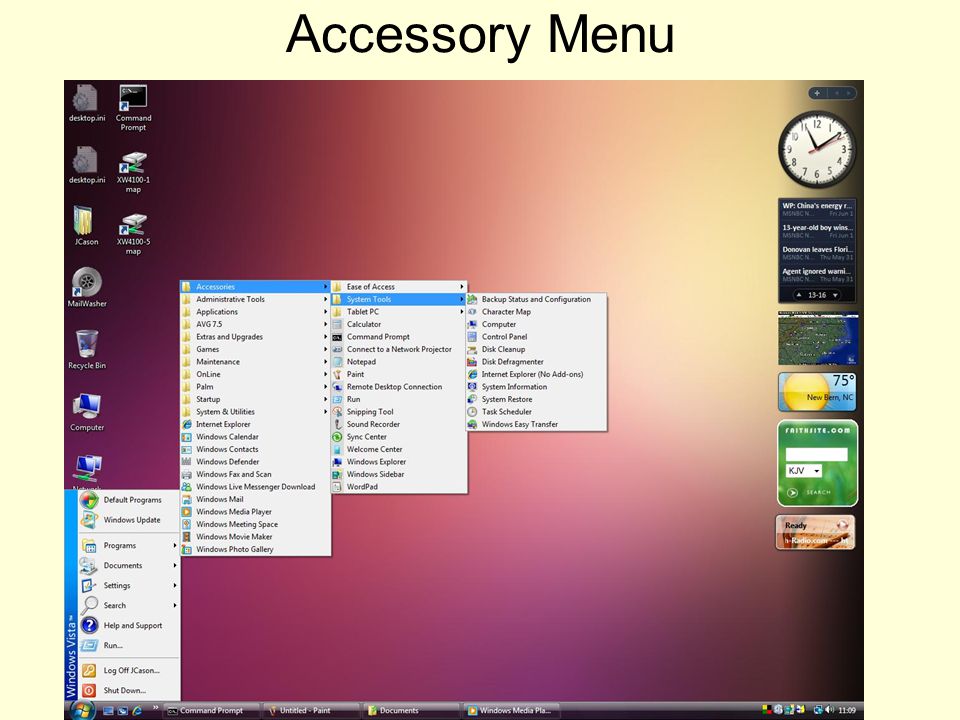Image resolution: width=960 pixels, height=720 pixels.
Task: Open Control Panel in System Tools
Action: click(x=536, y=337)
